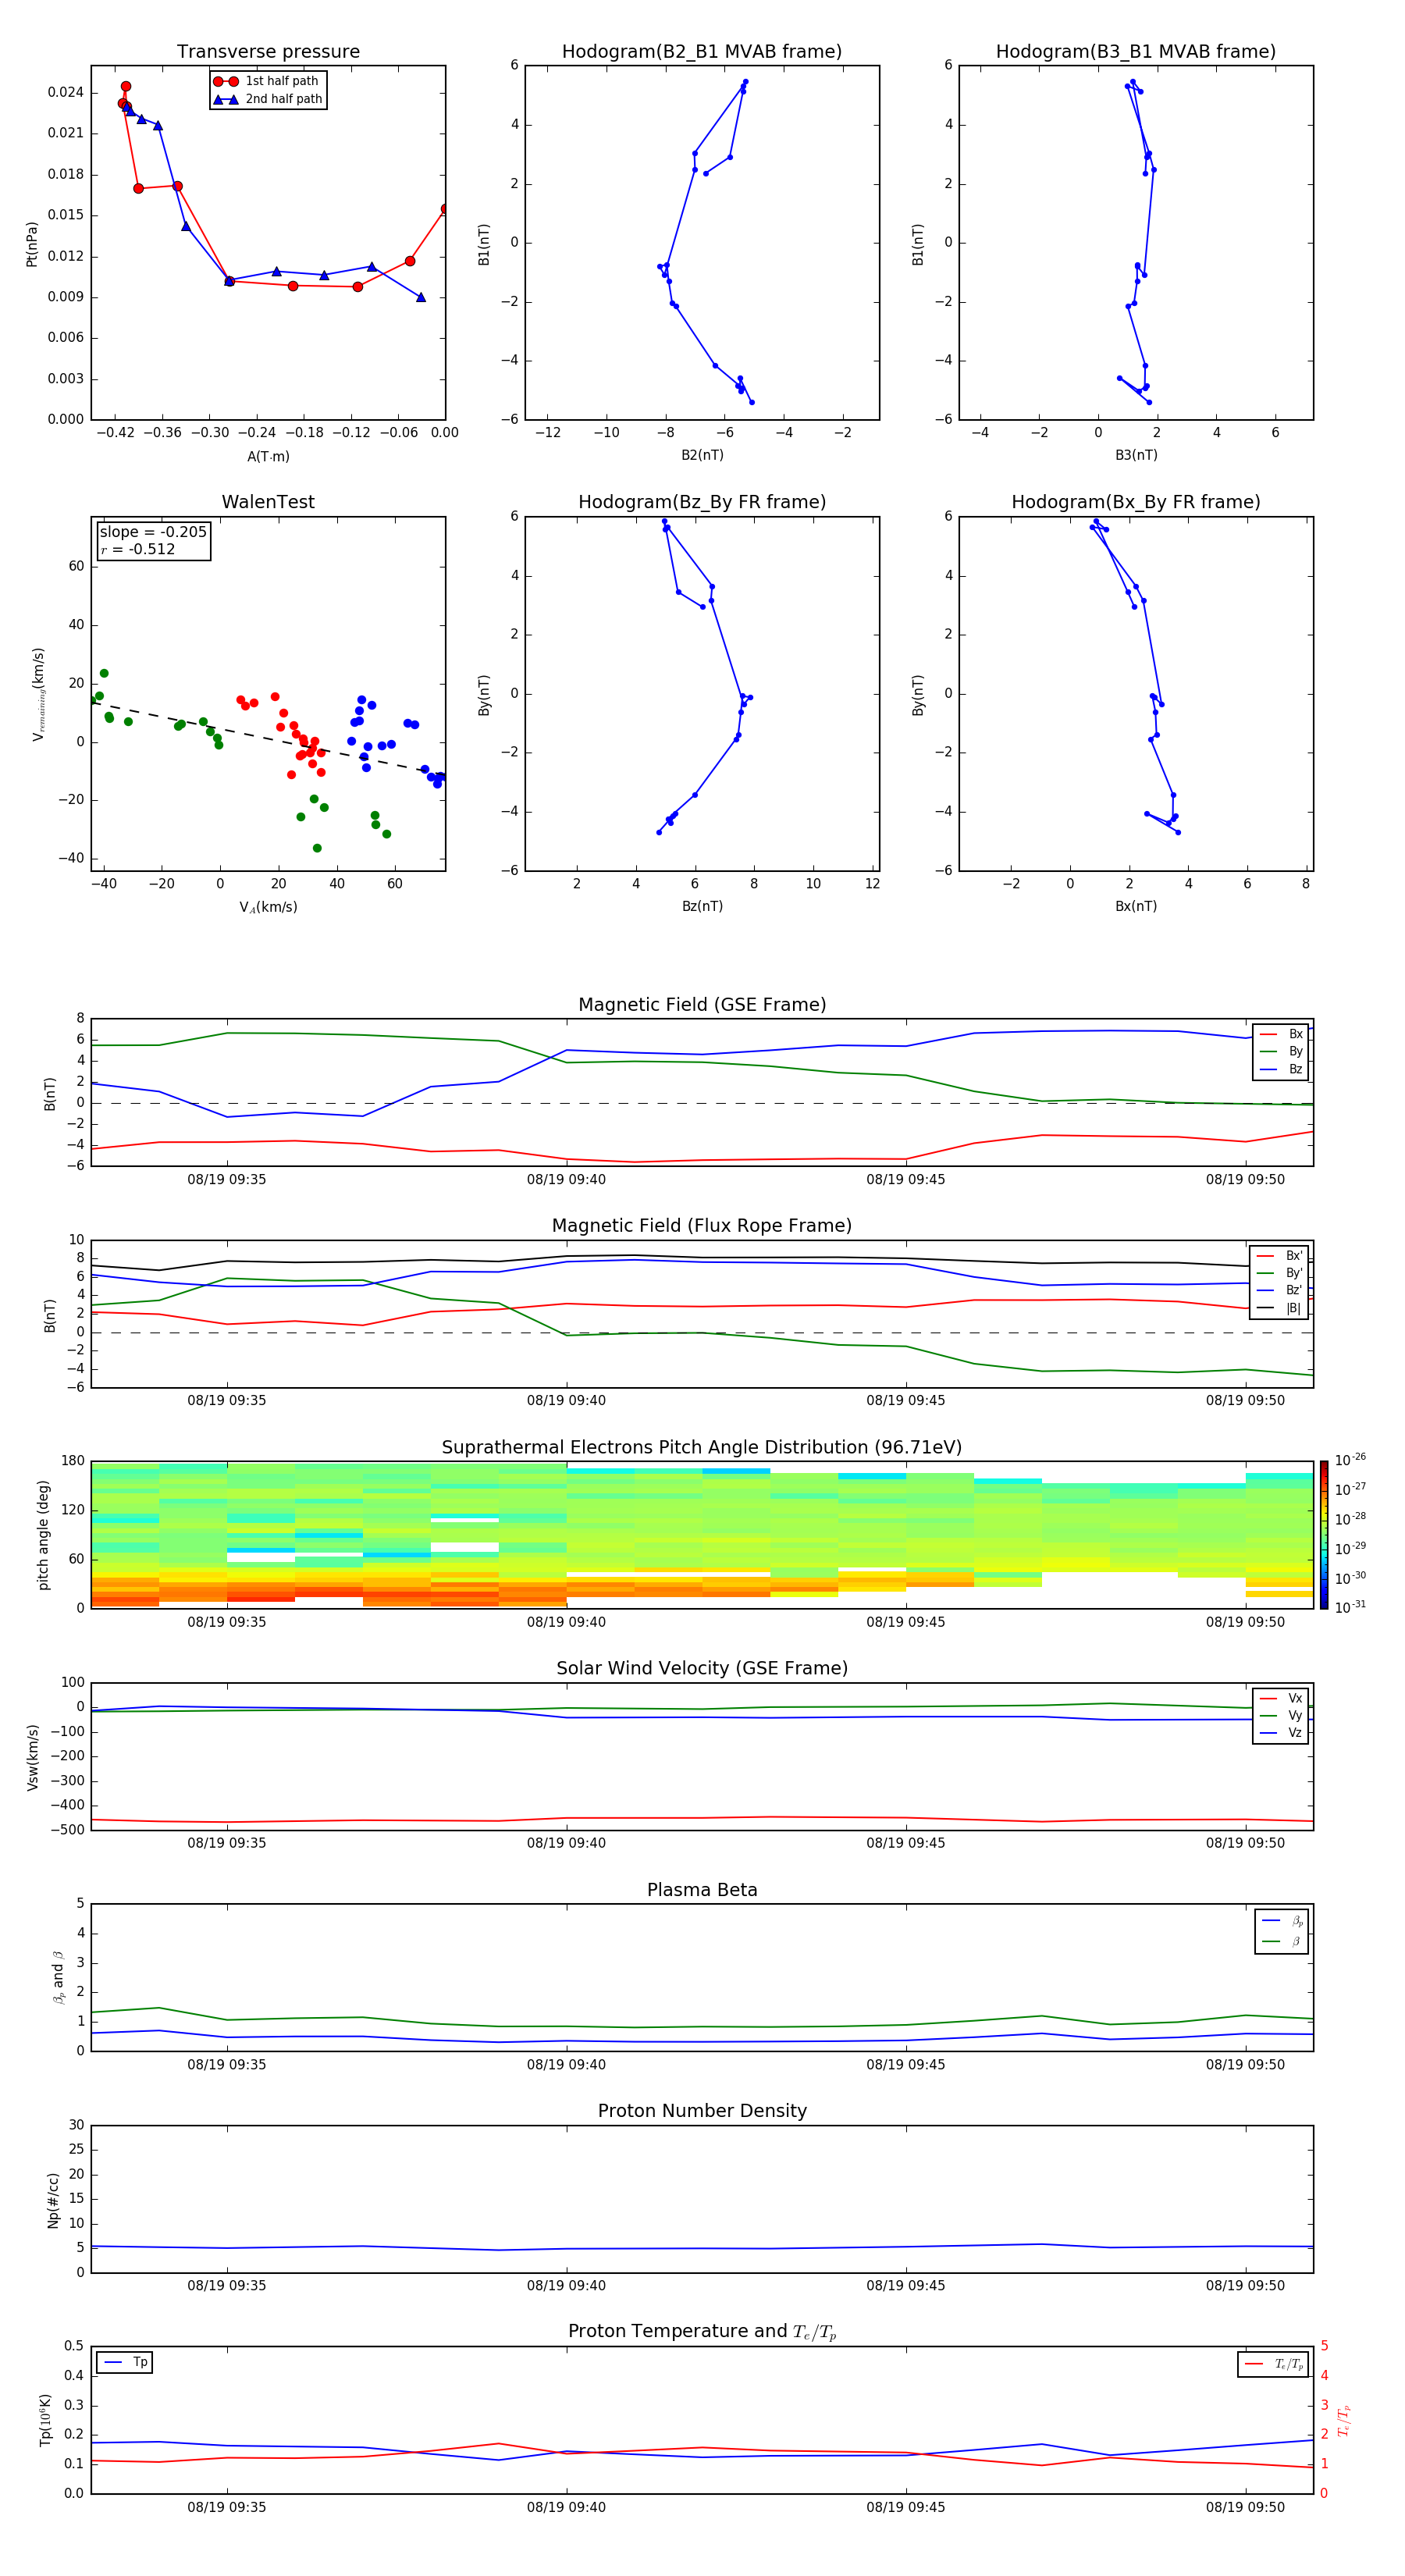Viewport: 1405px width, 2576px height.
Task: Click the 'Solar Wind Velocity (GSE Frame)' title
Action: (x=702, y=1669)
